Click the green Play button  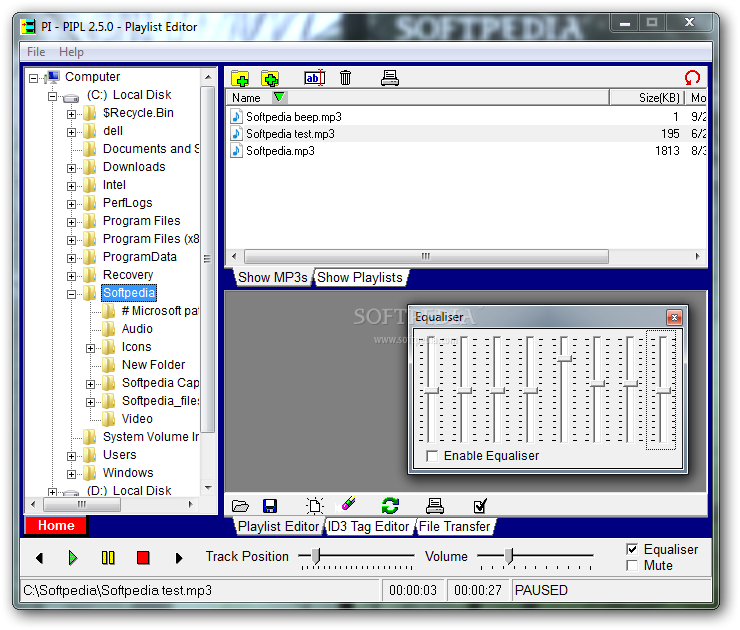[73, 558]
